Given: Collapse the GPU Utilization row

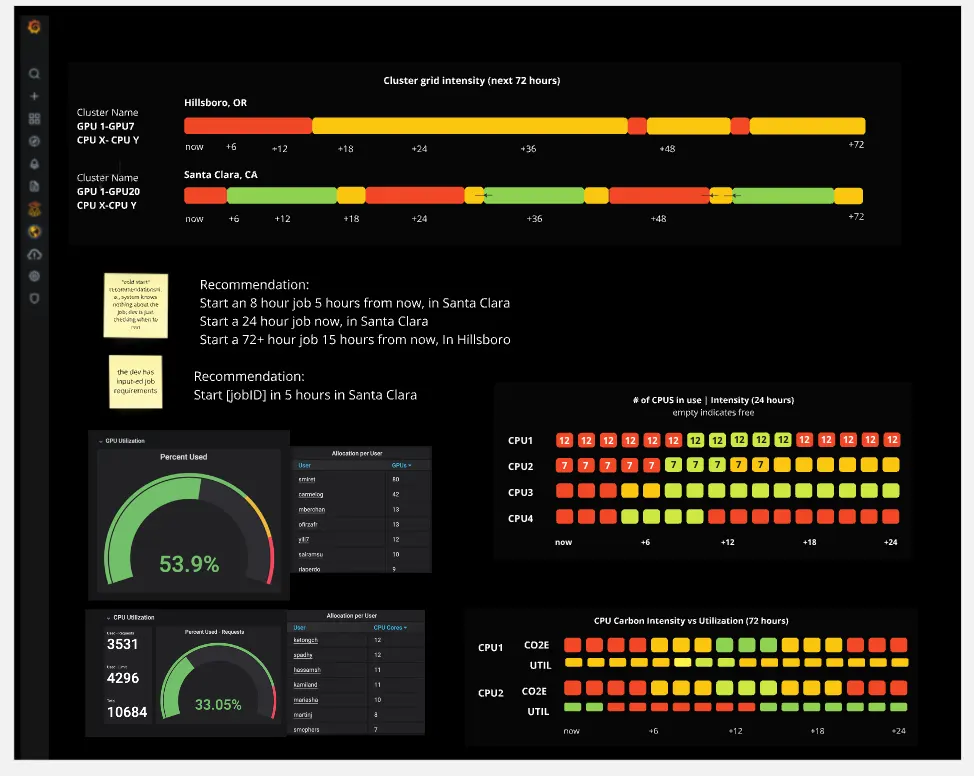Looking at the screenshot, I should [122, 440].
